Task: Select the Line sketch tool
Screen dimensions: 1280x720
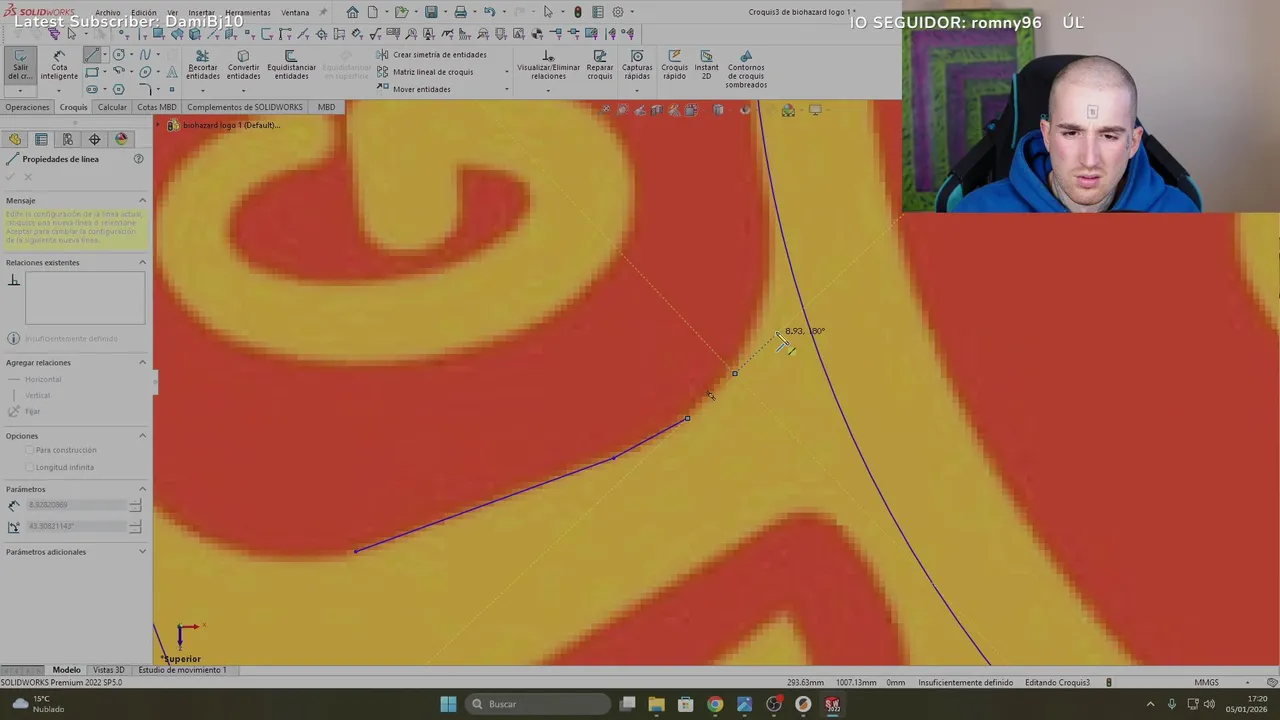Action: [x=92, y=55]
